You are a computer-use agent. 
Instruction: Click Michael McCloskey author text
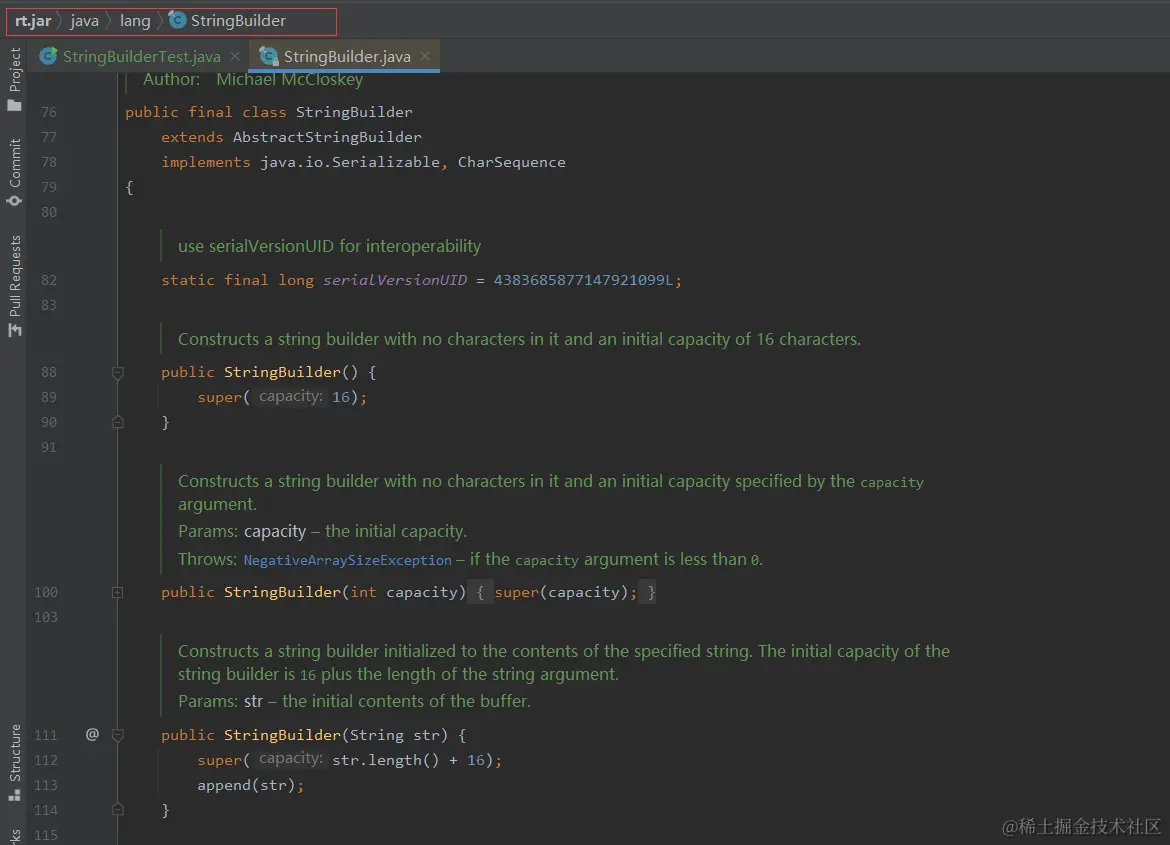(290, 79)
